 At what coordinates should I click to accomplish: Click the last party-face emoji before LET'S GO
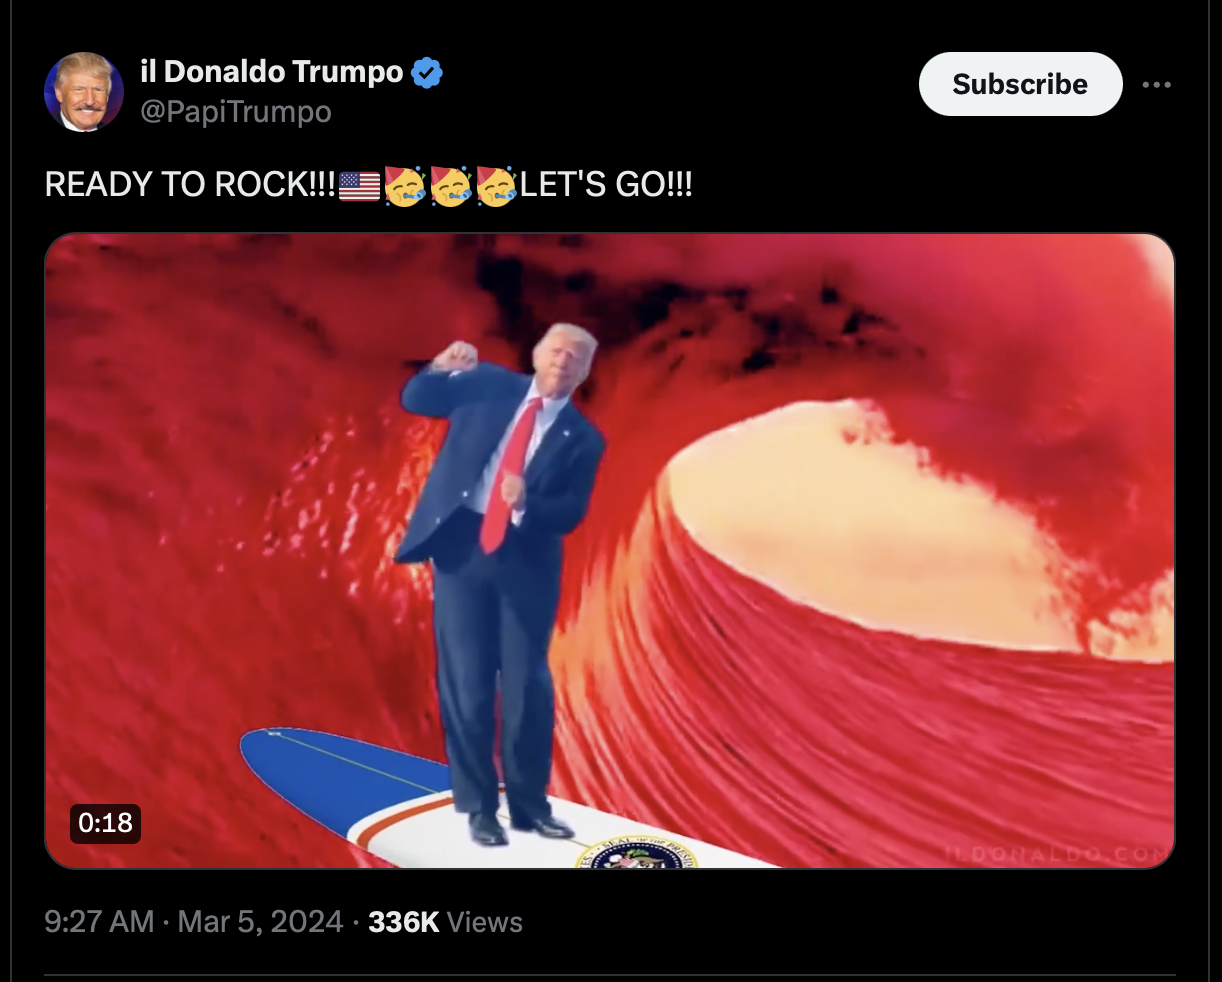click(x=497, y=186)
